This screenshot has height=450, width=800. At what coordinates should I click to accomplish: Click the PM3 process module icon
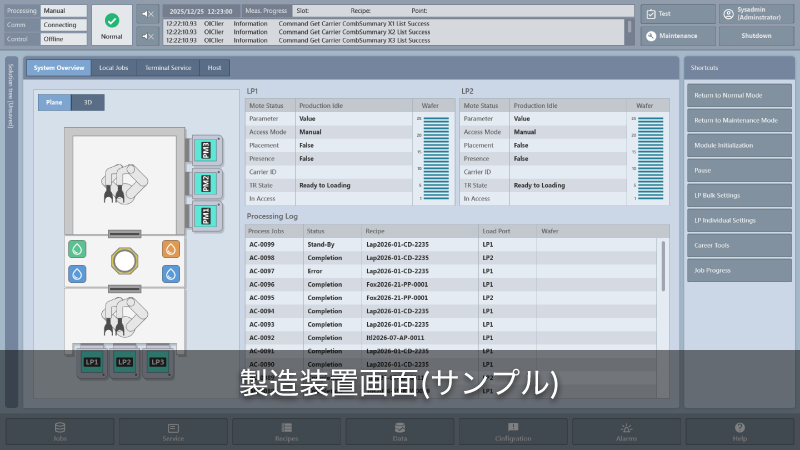[205, 150]
